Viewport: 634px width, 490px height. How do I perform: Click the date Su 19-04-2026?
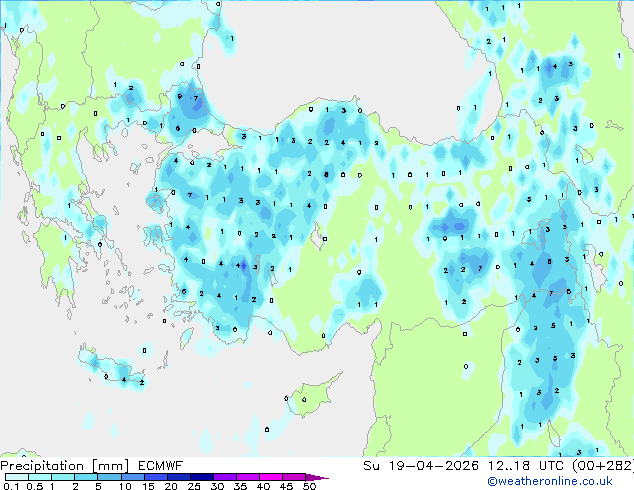(x=421, y=466)
